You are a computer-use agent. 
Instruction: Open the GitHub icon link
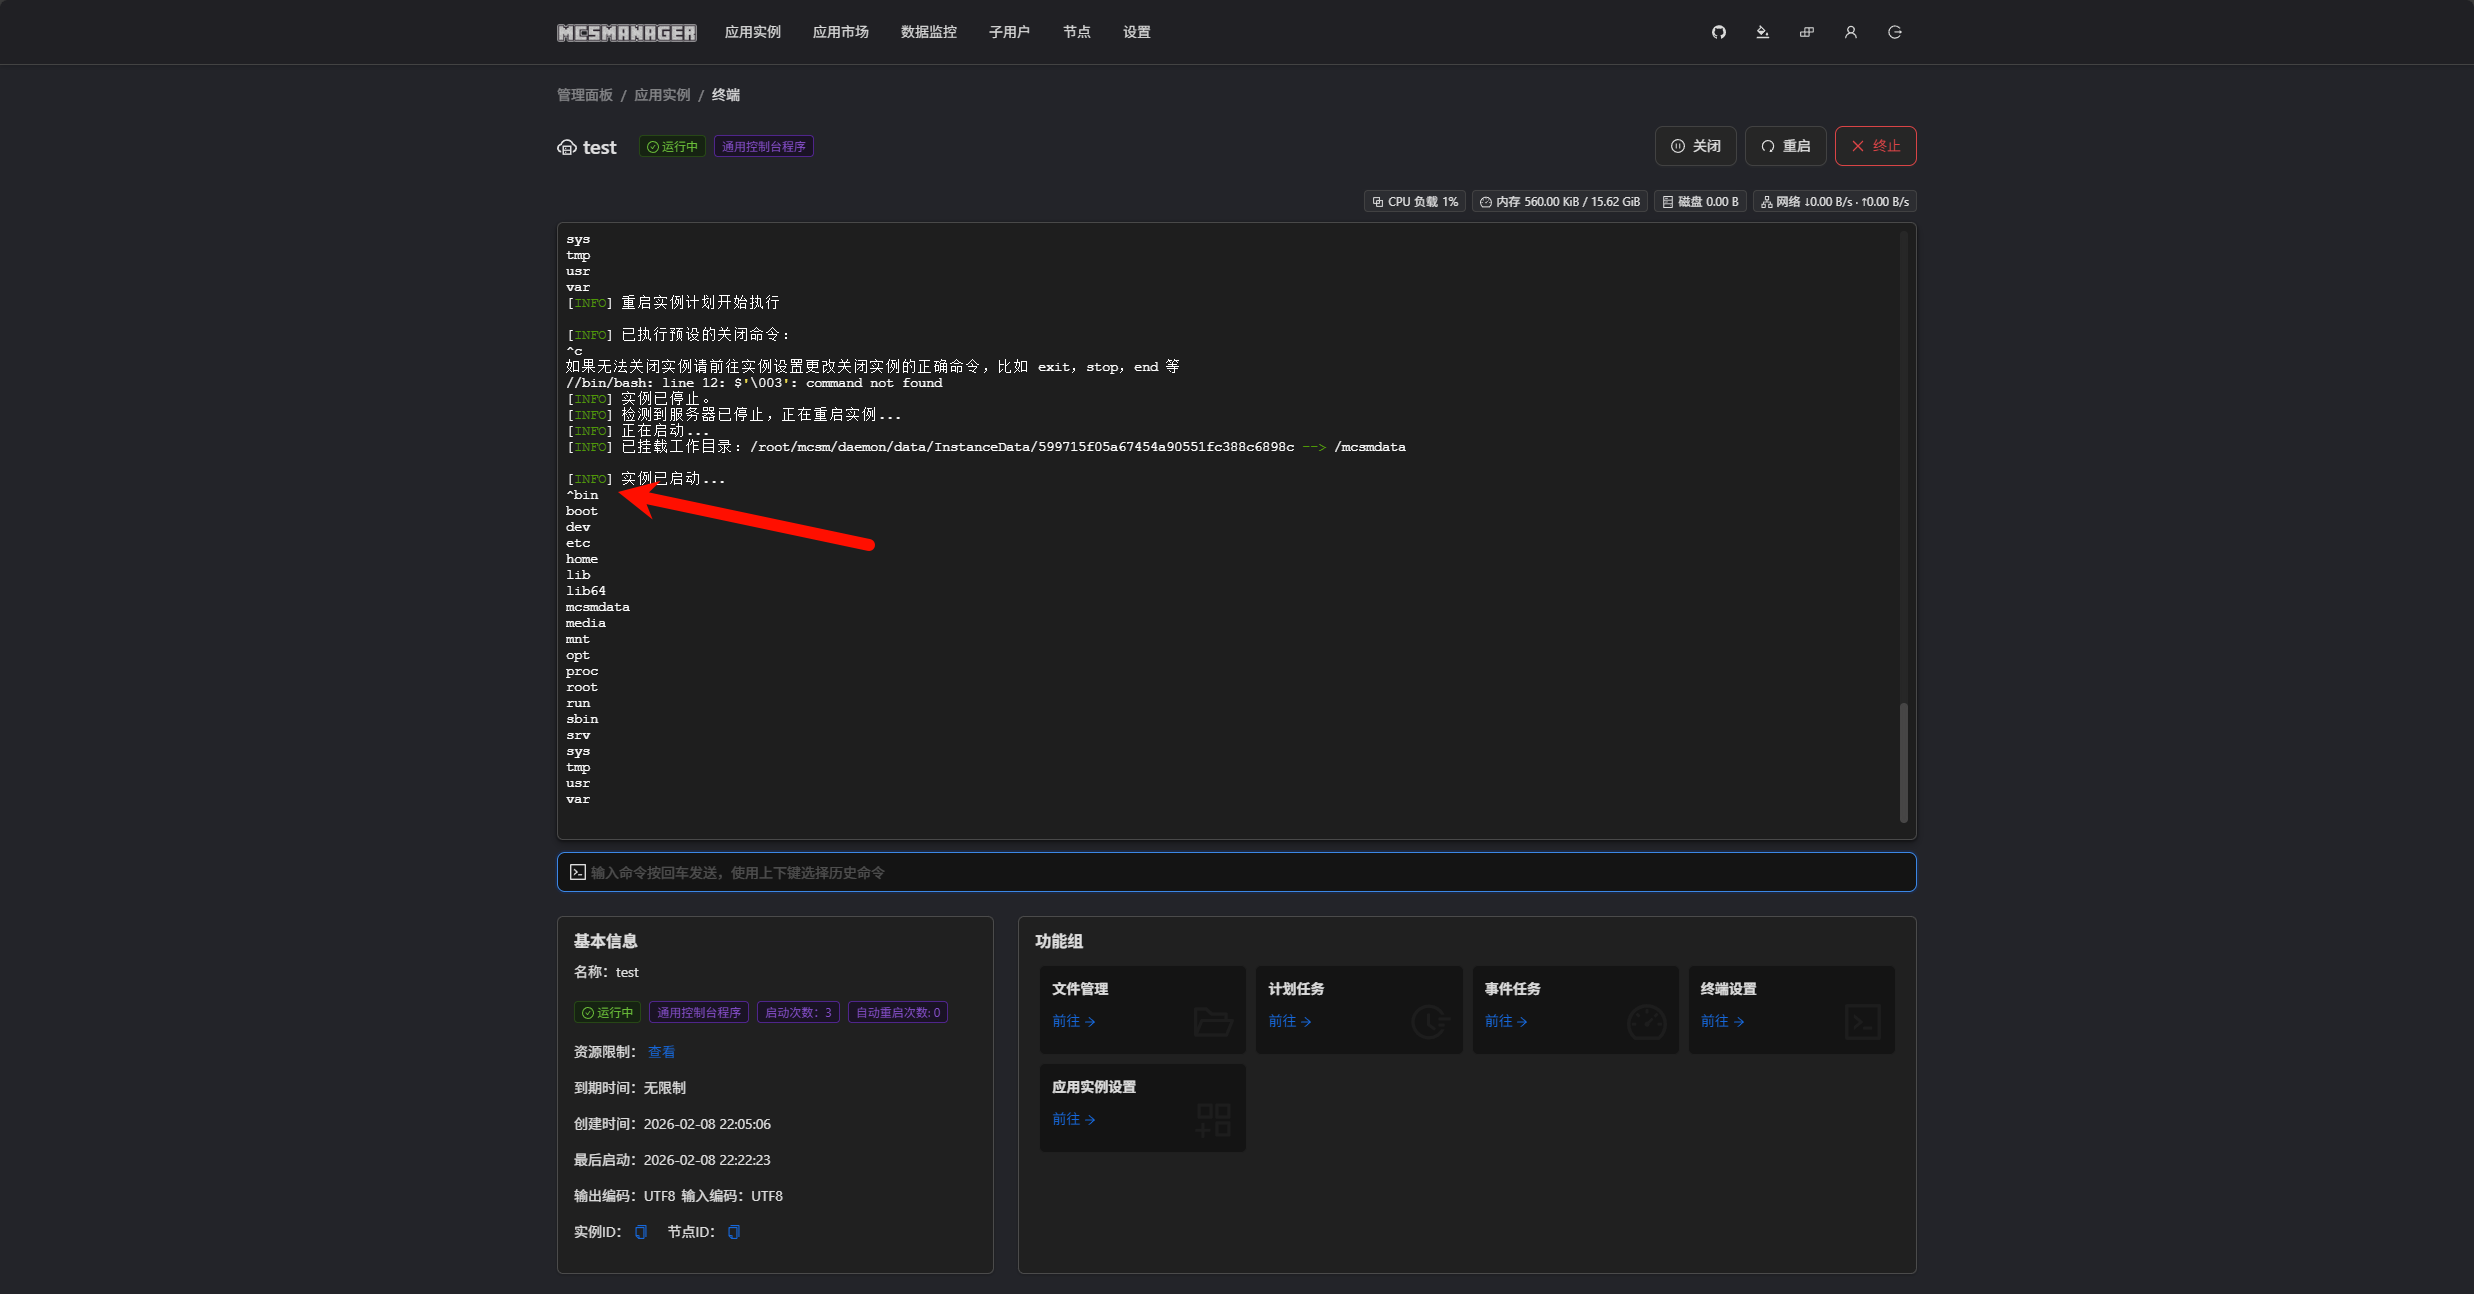[1718, 32]
